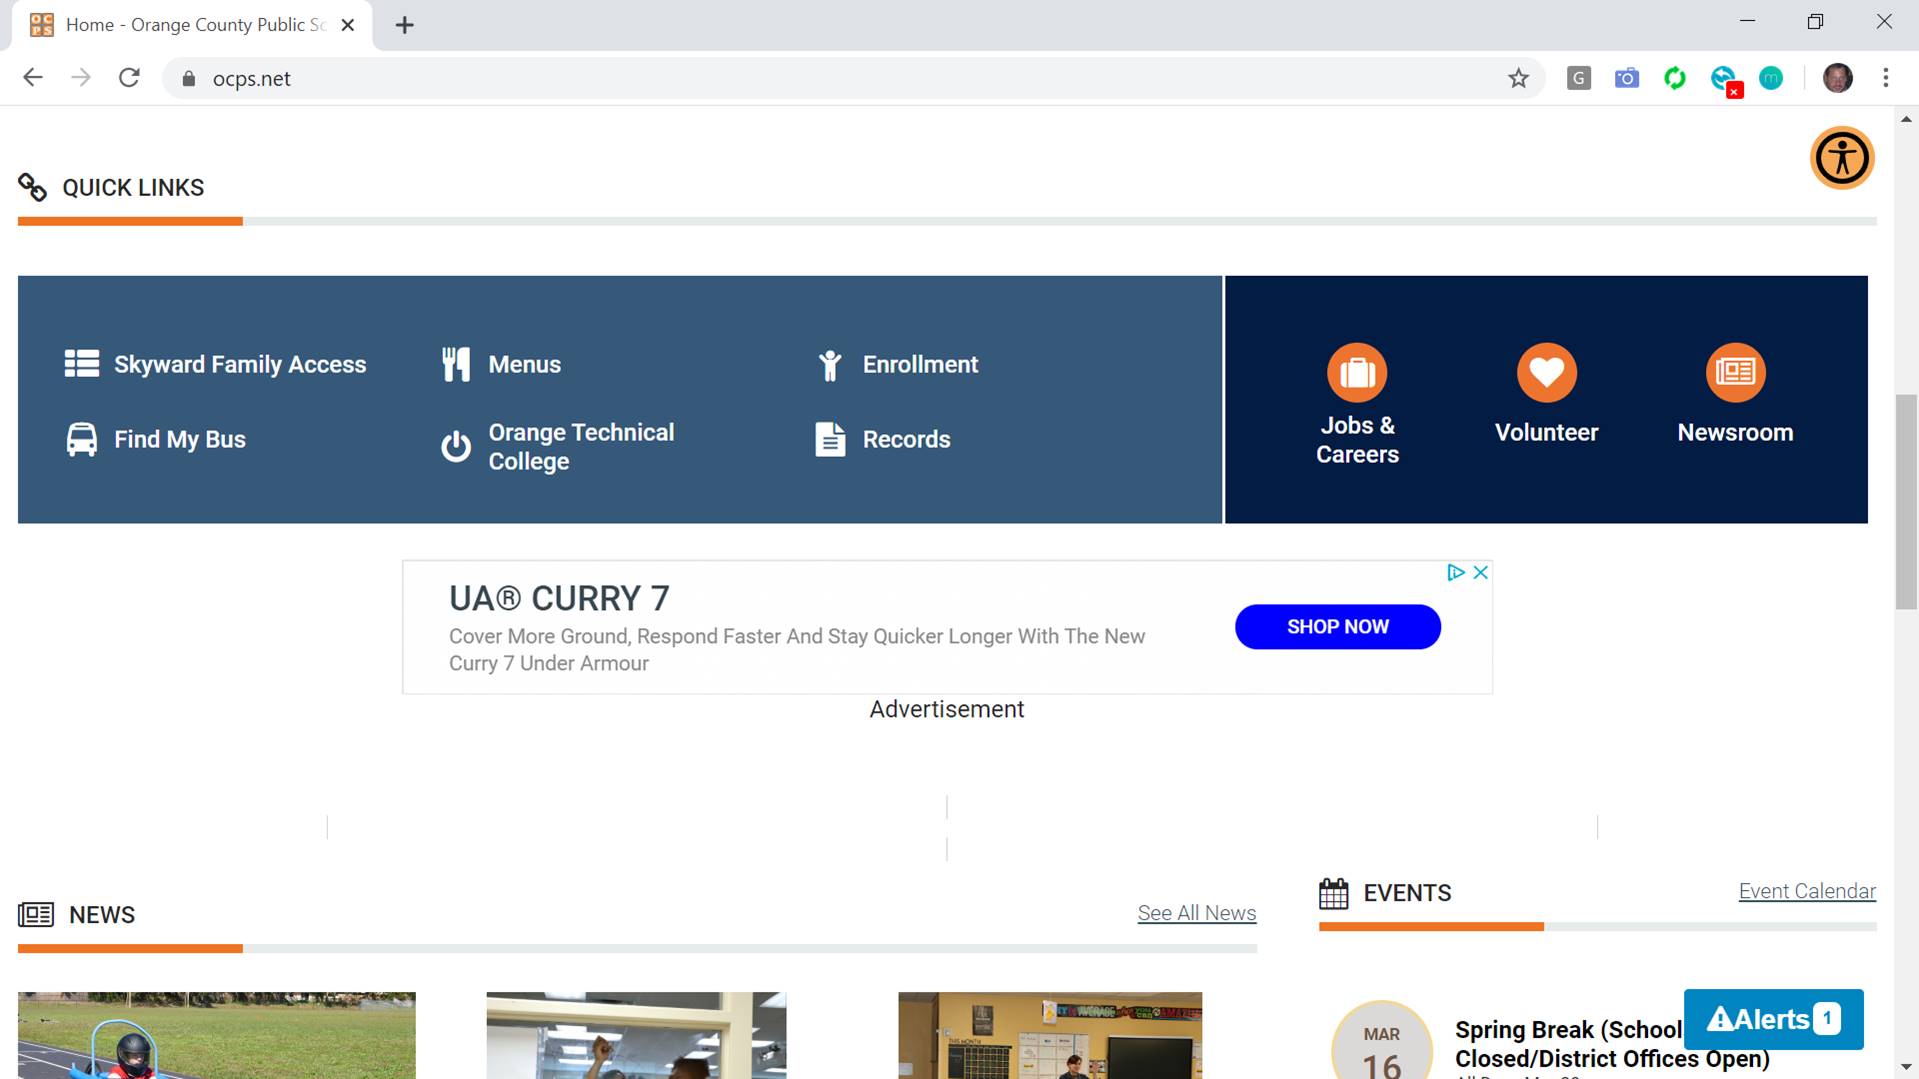1919x1079 pixels.
Task: Click the UA CURRY 7 ad headline
Action: pyautogui.click(x=559, y=598)
